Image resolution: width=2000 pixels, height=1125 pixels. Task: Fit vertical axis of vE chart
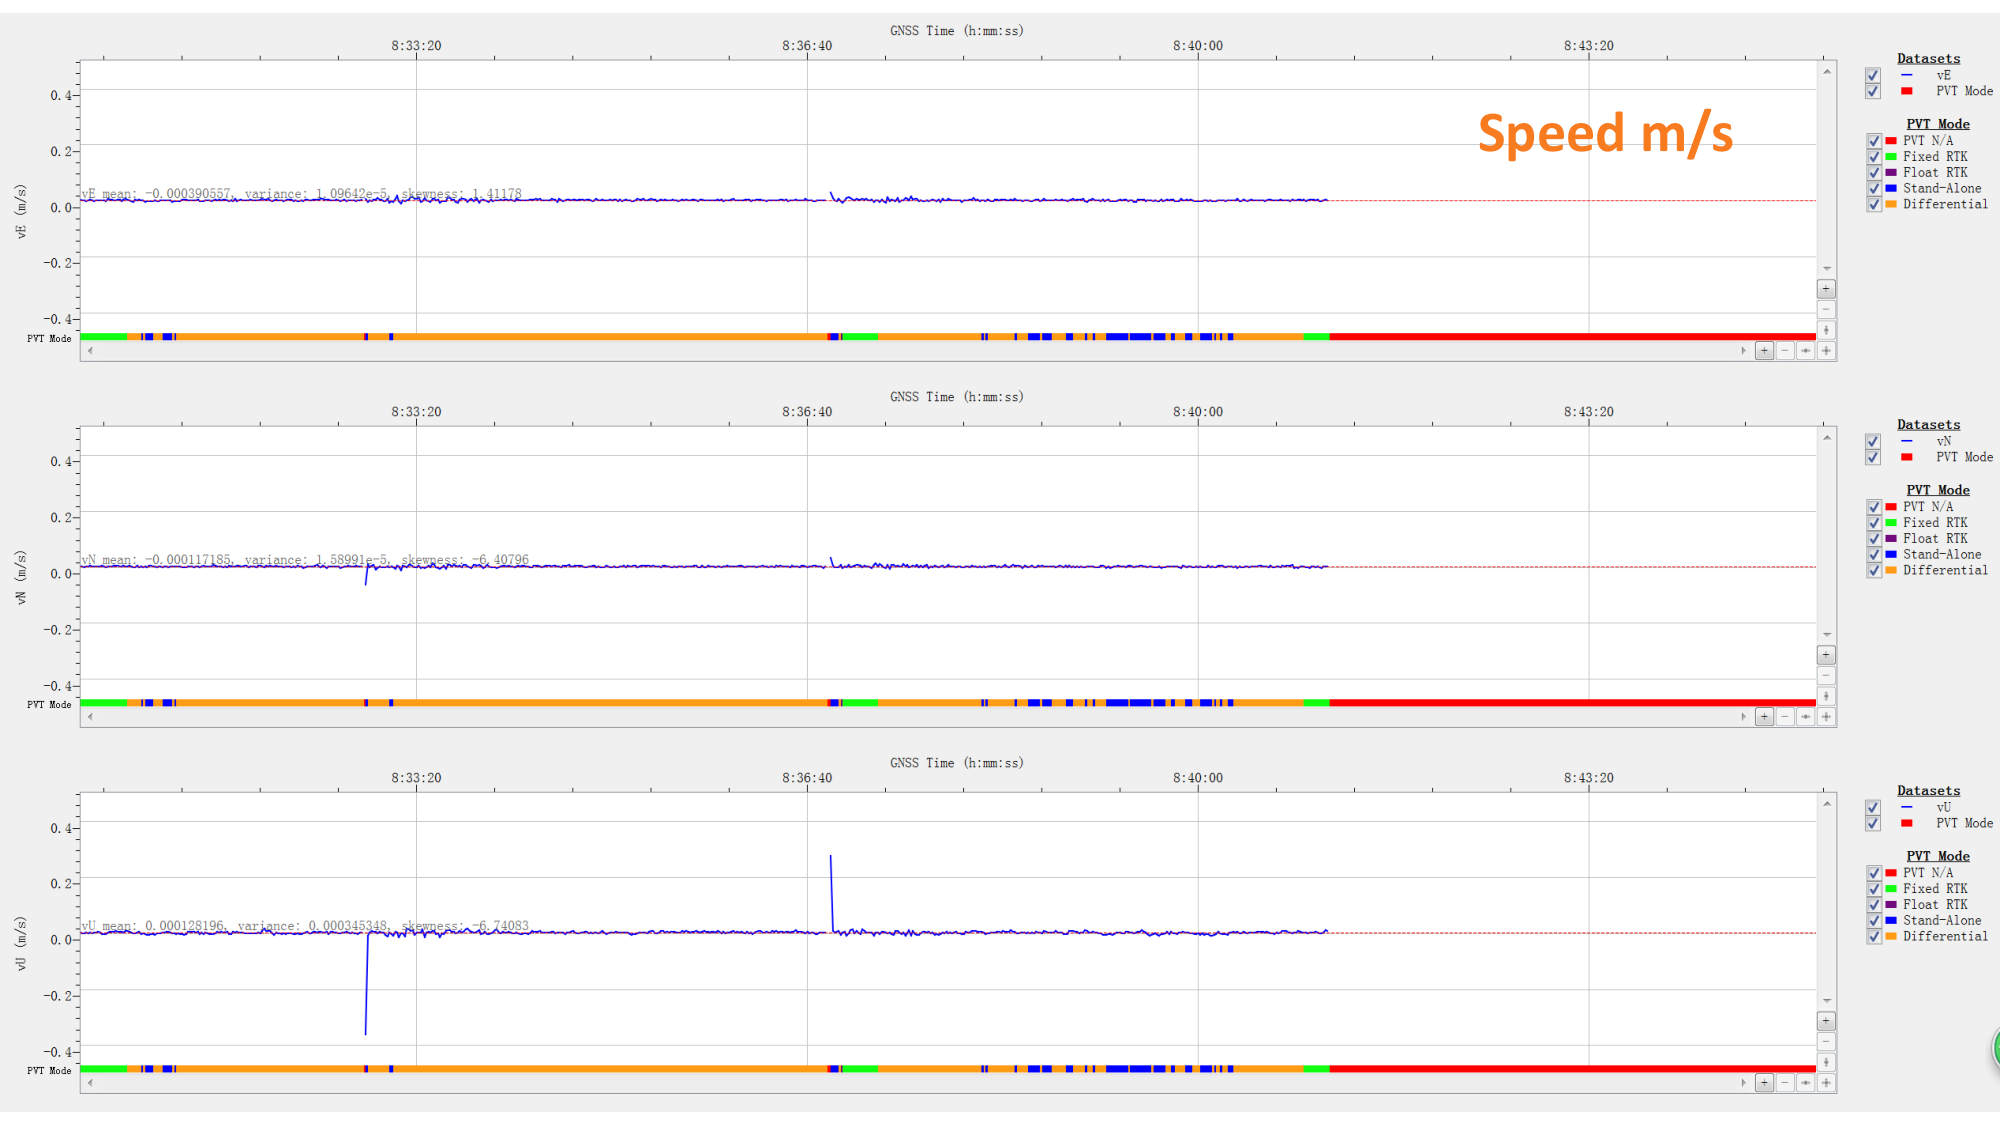coord(1826,330)
